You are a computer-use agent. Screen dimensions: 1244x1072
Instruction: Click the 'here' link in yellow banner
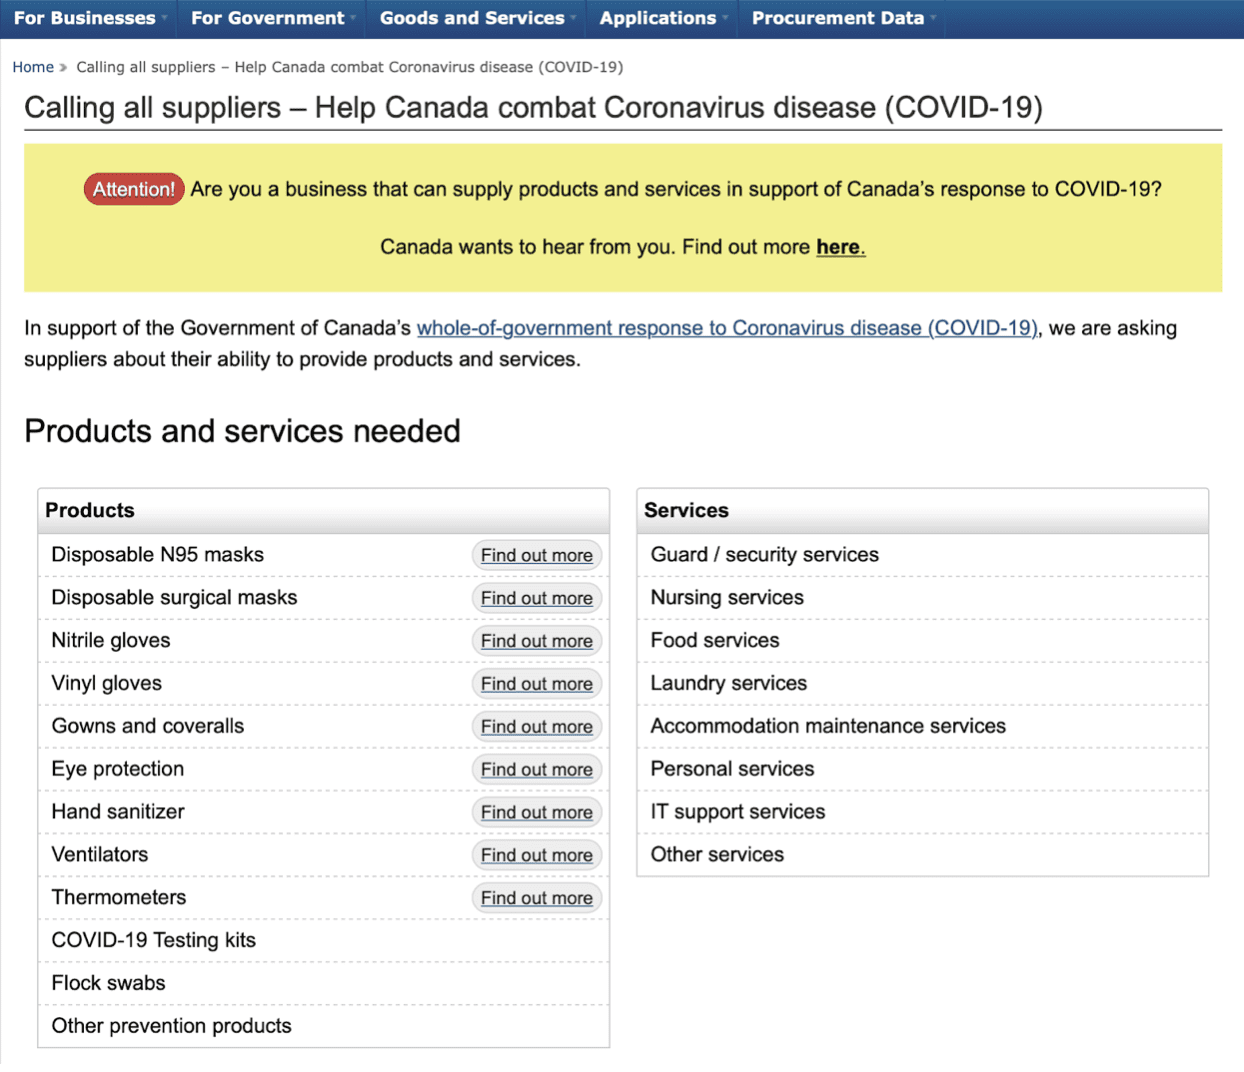point(838,247)
